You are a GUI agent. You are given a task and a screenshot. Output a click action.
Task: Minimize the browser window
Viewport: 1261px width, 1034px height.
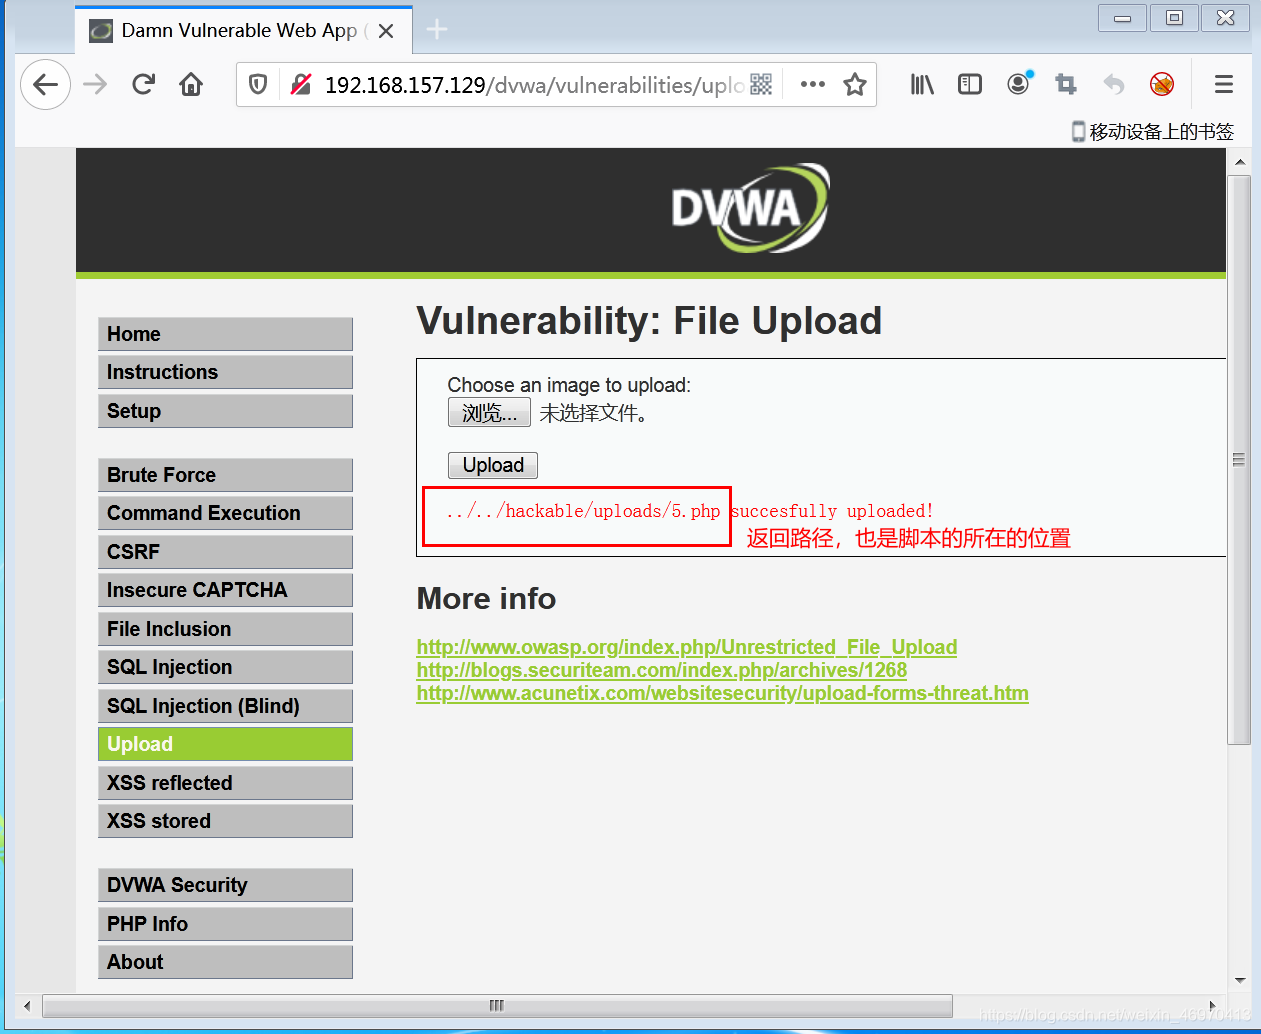point(1122,18)
